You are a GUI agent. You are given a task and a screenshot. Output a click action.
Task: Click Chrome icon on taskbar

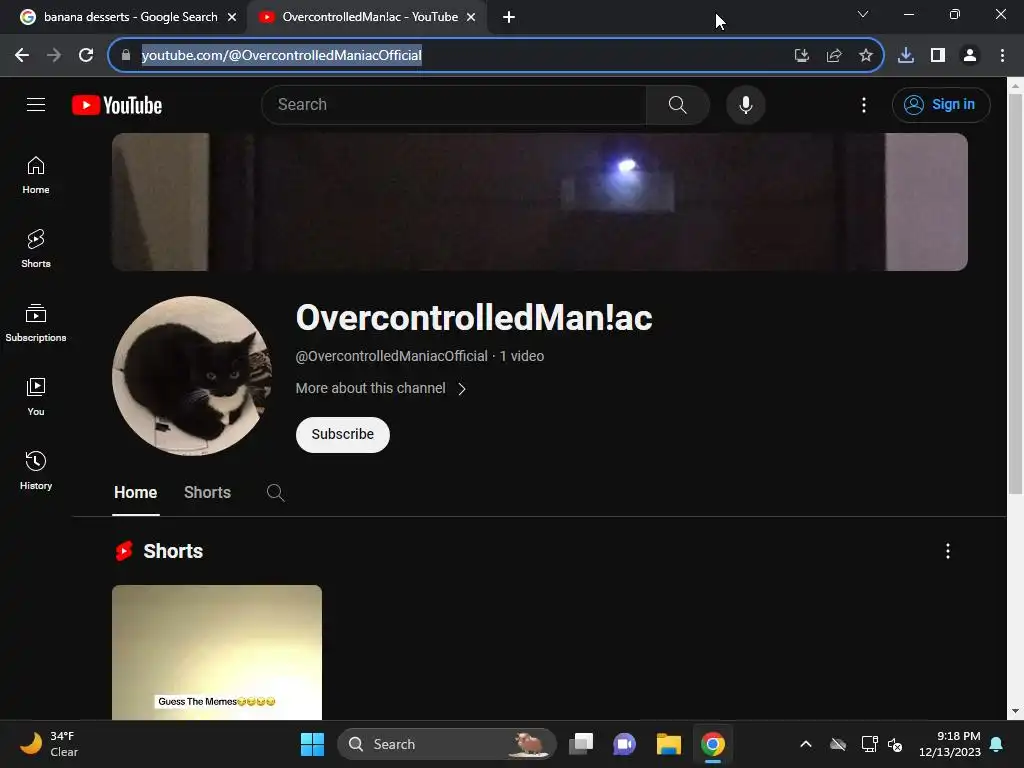tap(712, 744)
